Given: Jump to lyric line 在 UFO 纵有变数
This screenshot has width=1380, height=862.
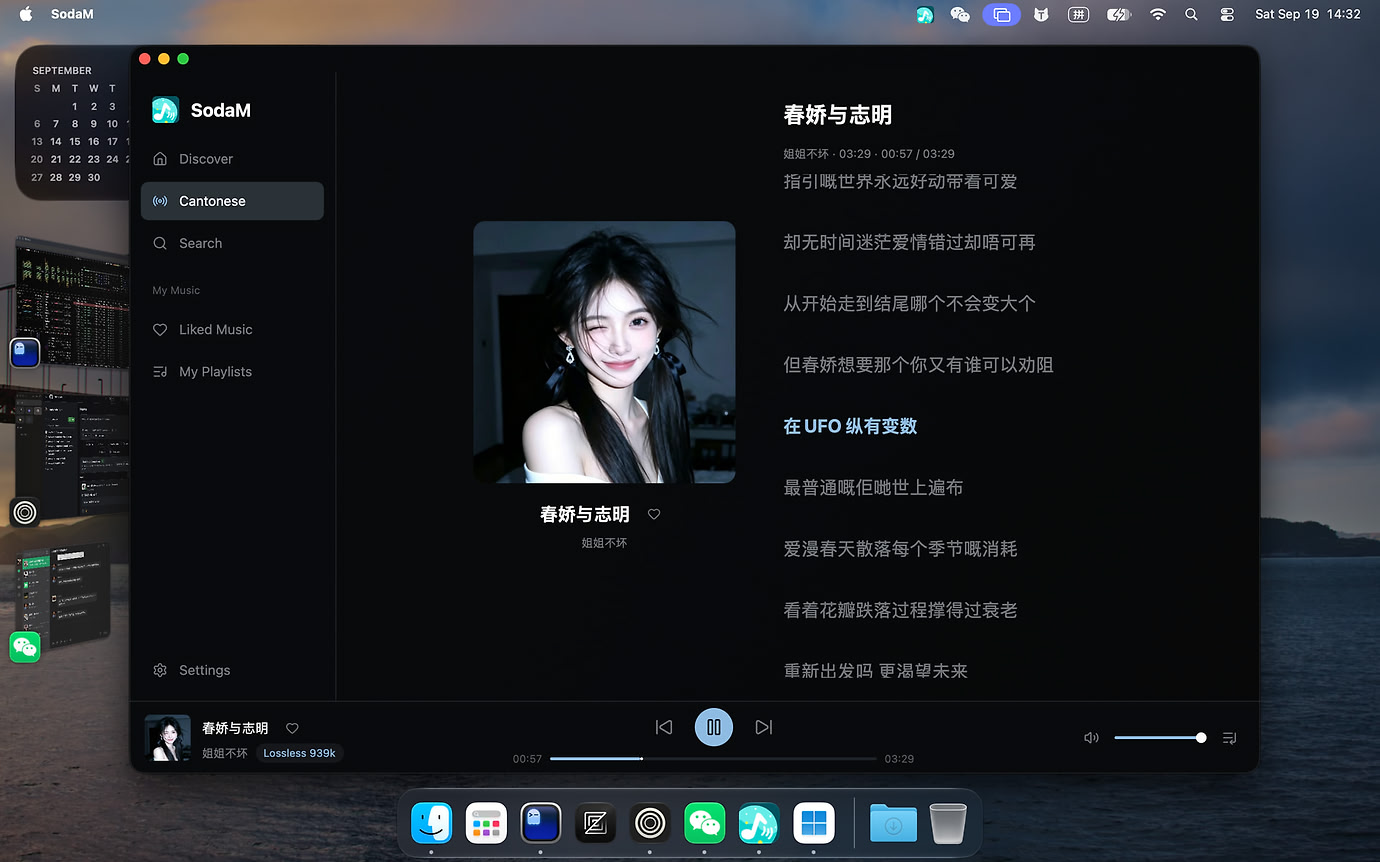Looking at the screenshot, I should [850, 426].
